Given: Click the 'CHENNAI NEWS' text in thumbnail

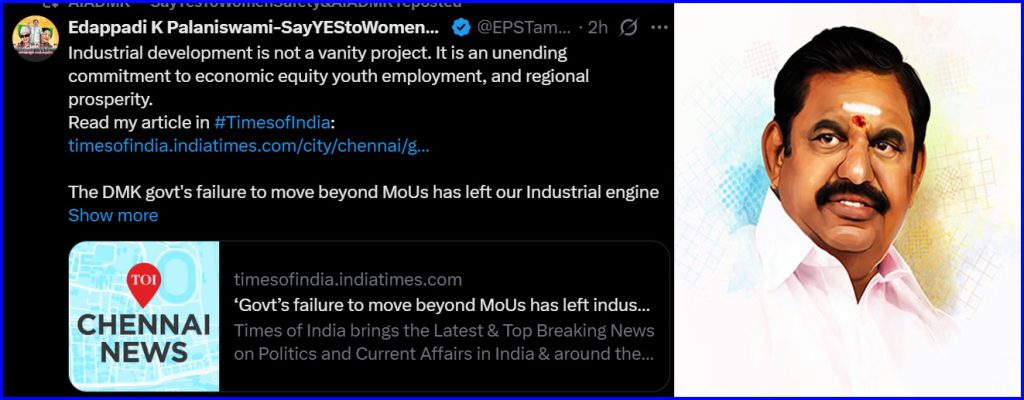Looking at the screenshot, I should tap(143, 338).
